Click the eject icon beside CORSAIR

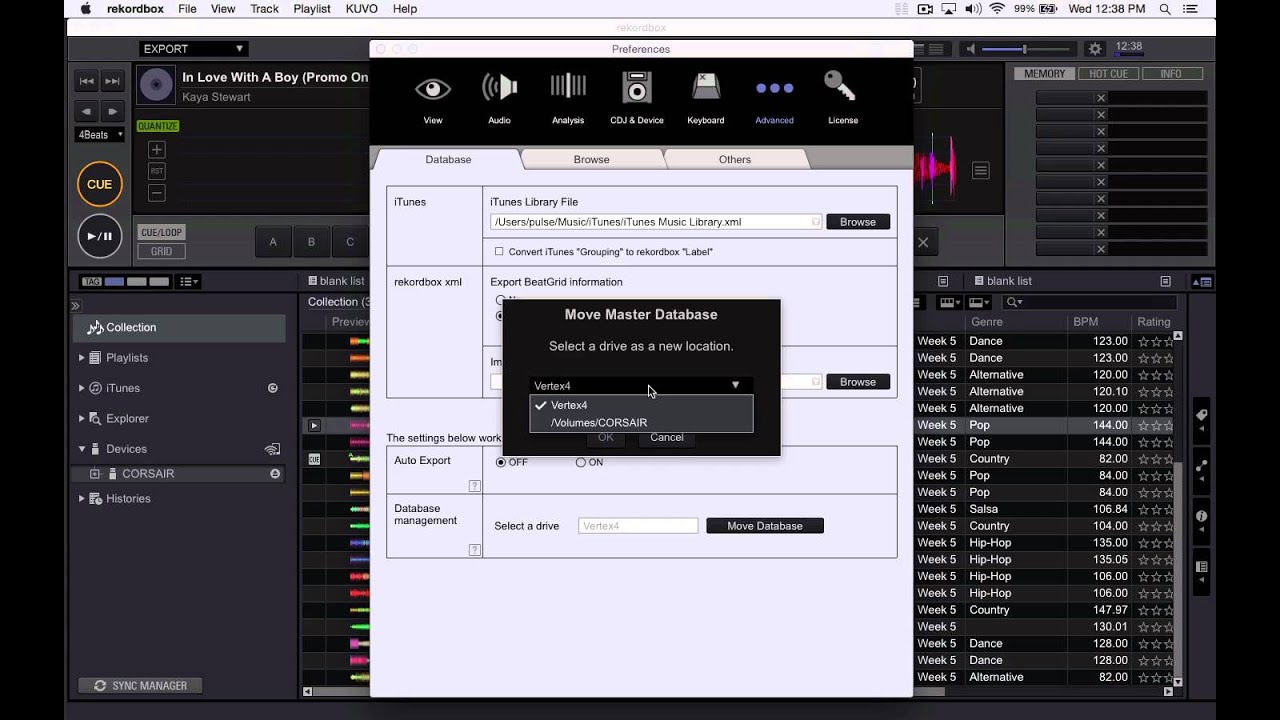click(275, 474)
